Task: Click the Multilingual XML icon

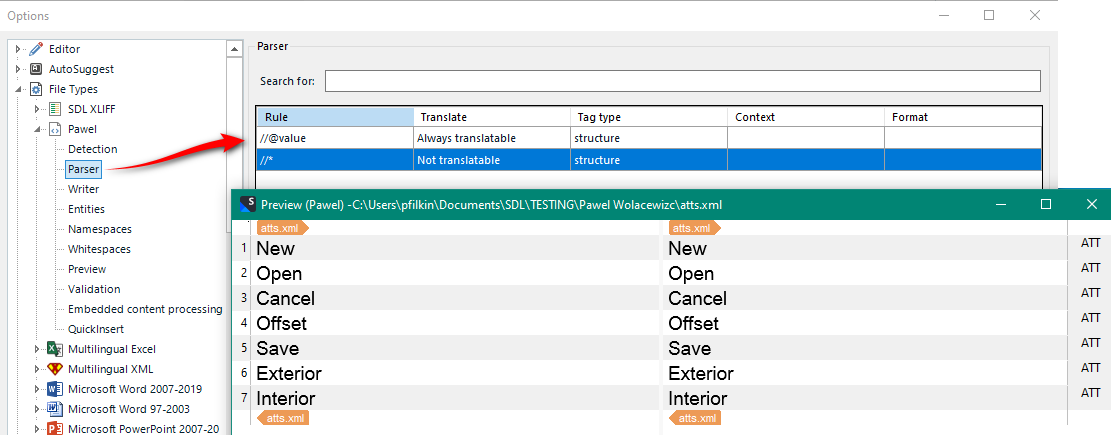Action: click(55, 368)
